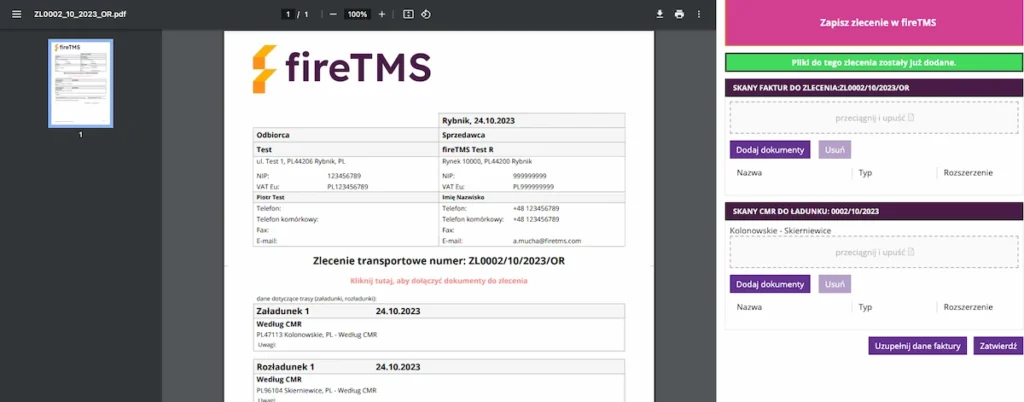Screen dimensions: 1024x402
Task: Click the zoom in plus icon
Action: pos(382,14)
